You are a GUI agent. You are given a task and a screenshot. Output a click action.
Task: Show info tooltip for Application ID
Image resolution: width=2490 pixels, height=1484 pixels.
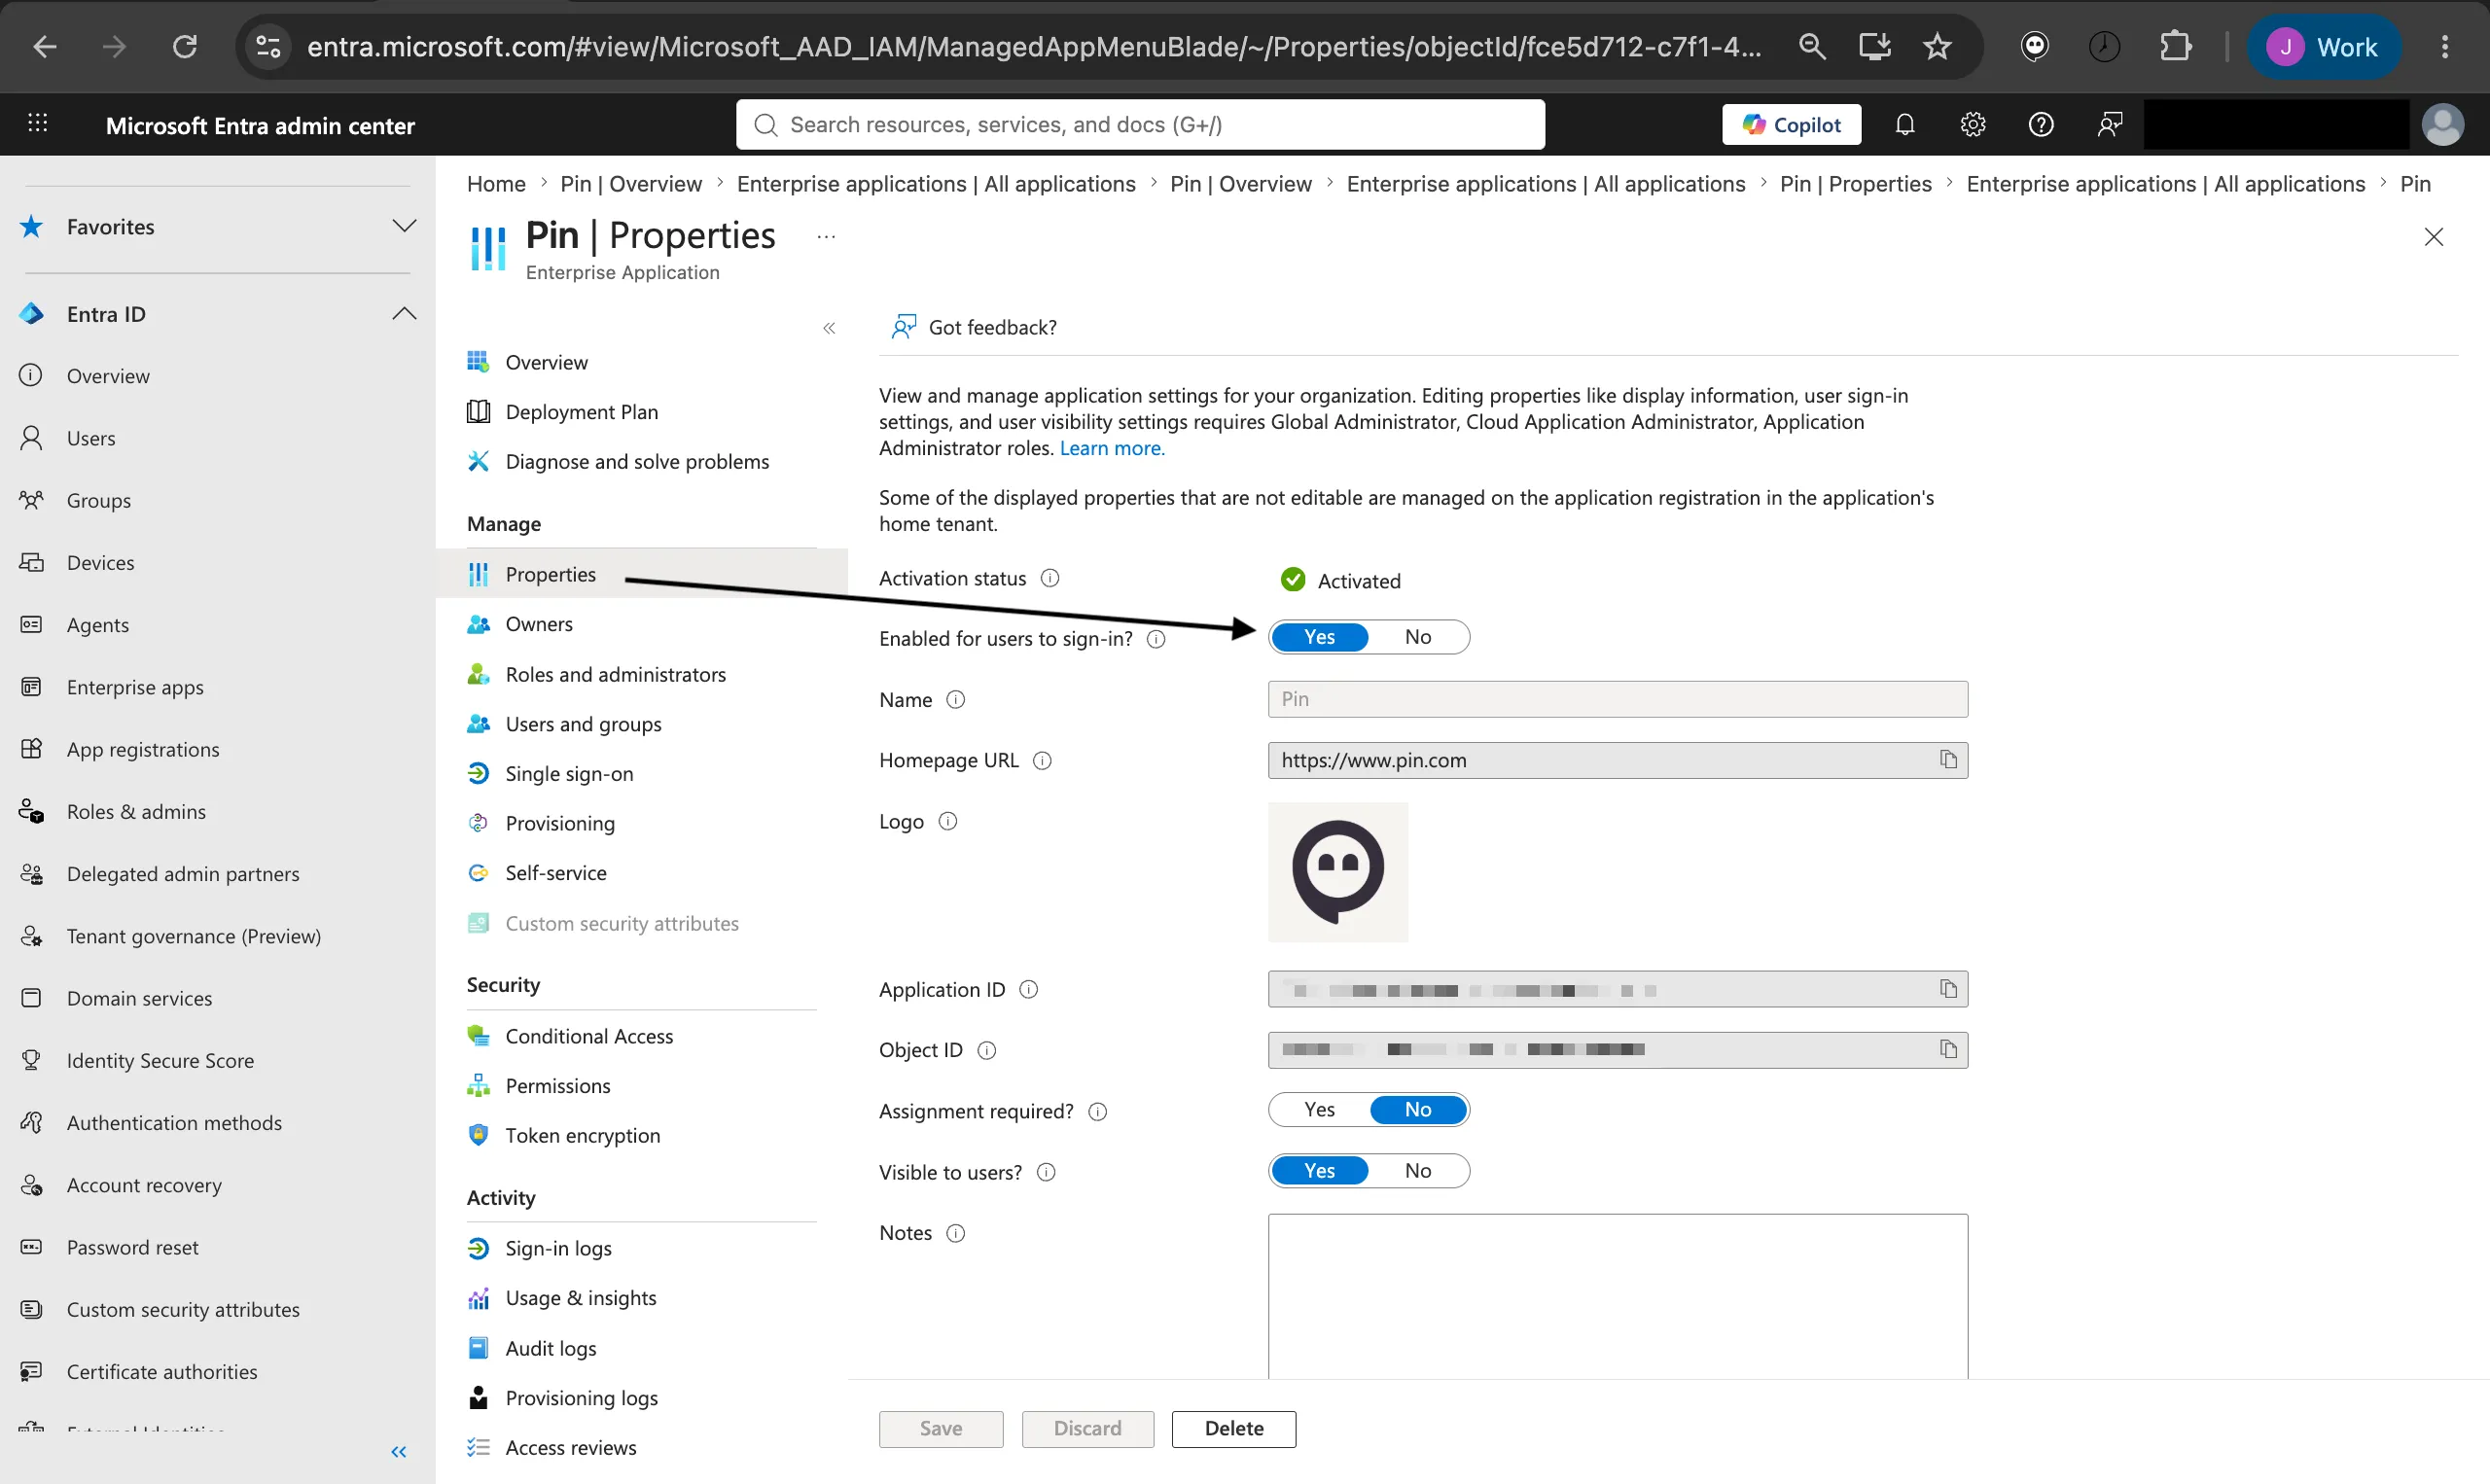pyautogui.click(x=1028, y=990)
